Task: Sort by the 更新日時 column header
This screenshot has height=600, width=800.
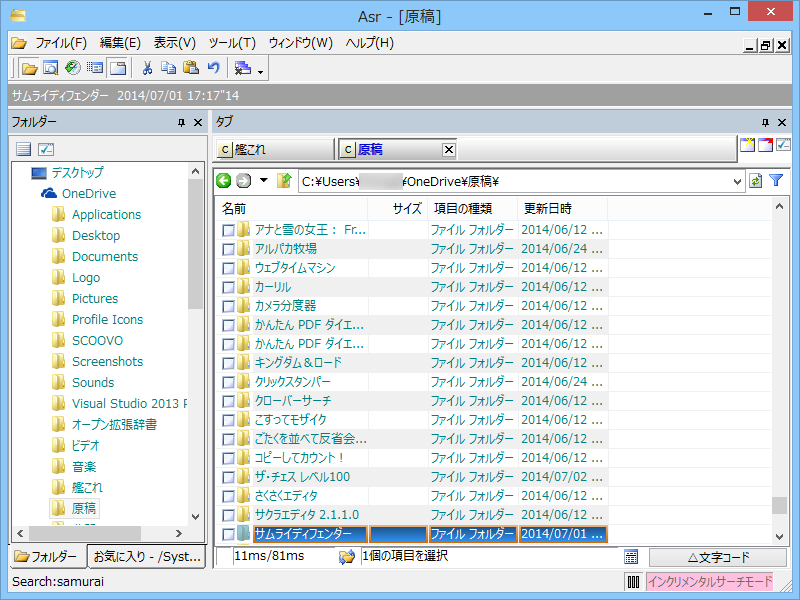Action: click(563, 209)
